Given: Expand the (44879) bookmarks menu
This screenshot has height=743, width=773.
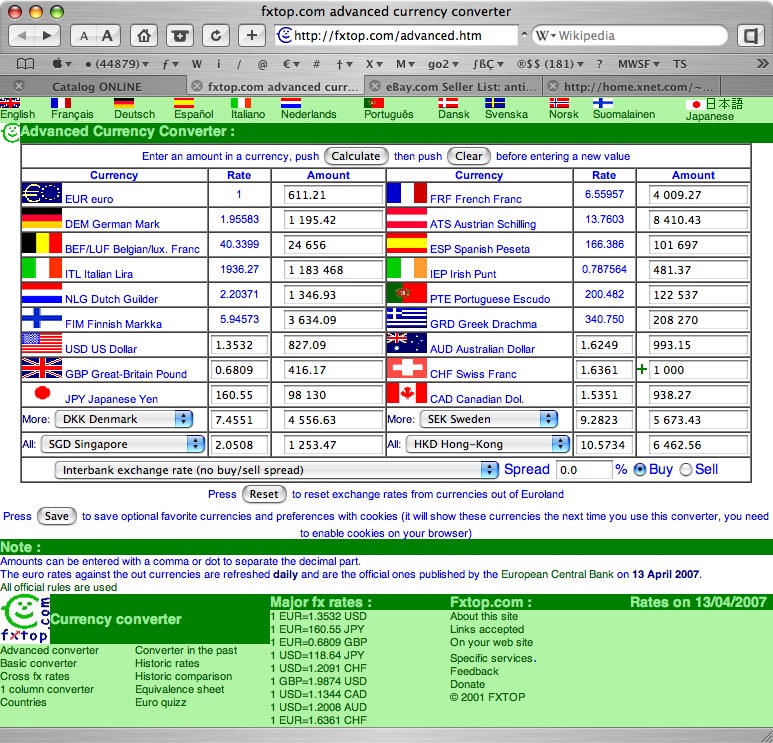Looking at the screenshot, I should pos(117,64).
